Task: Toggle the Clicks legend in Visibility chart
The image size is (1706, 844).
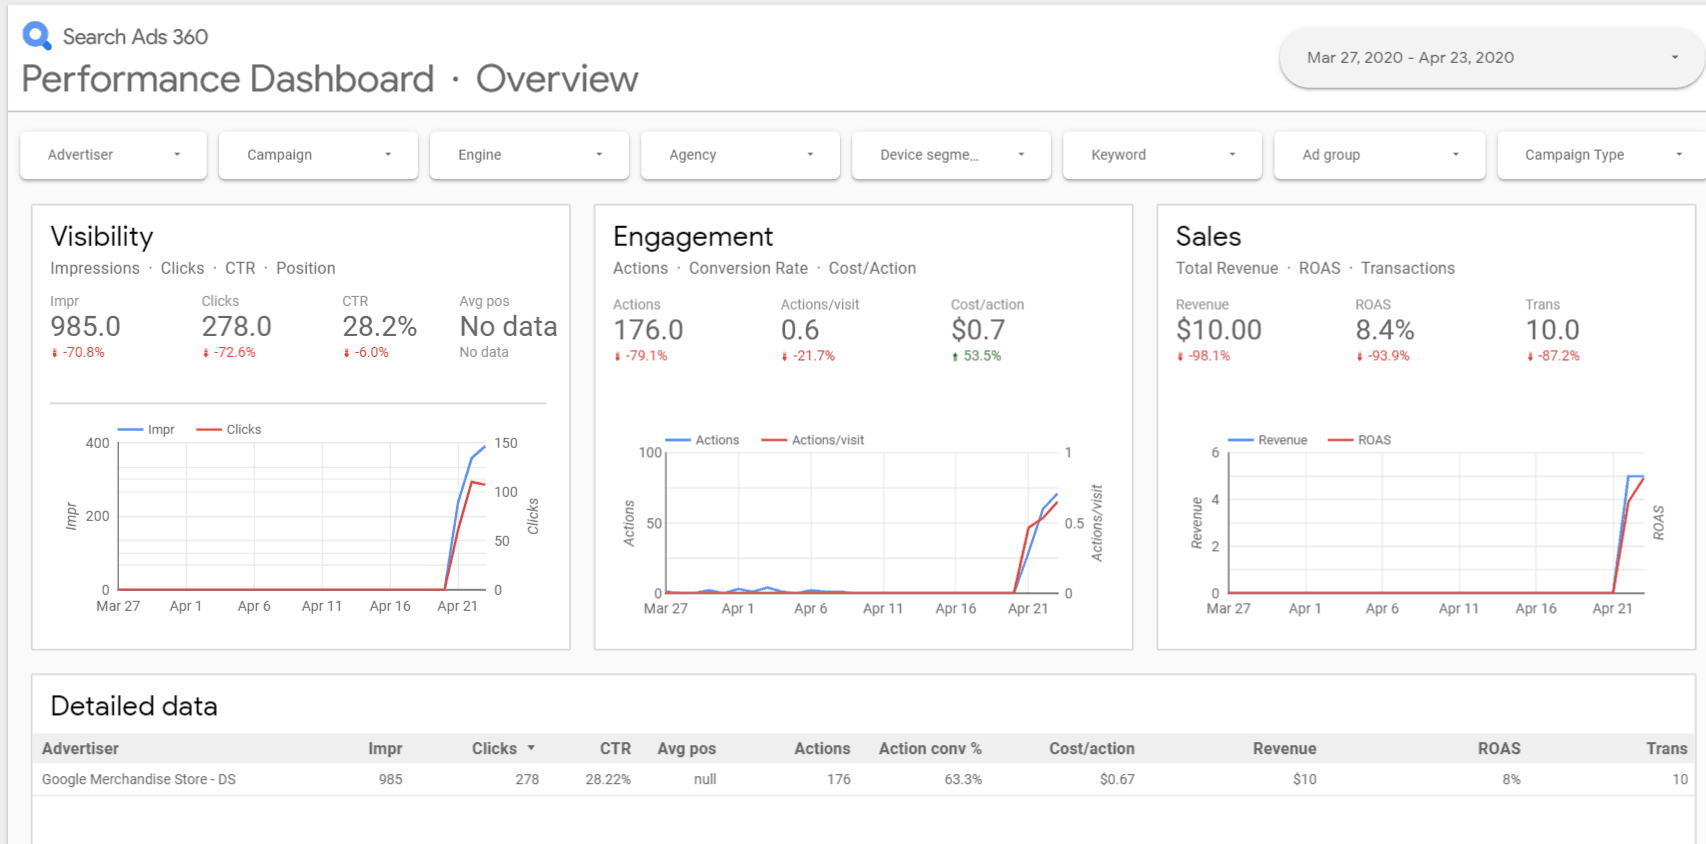Action: tap(230, 430)
